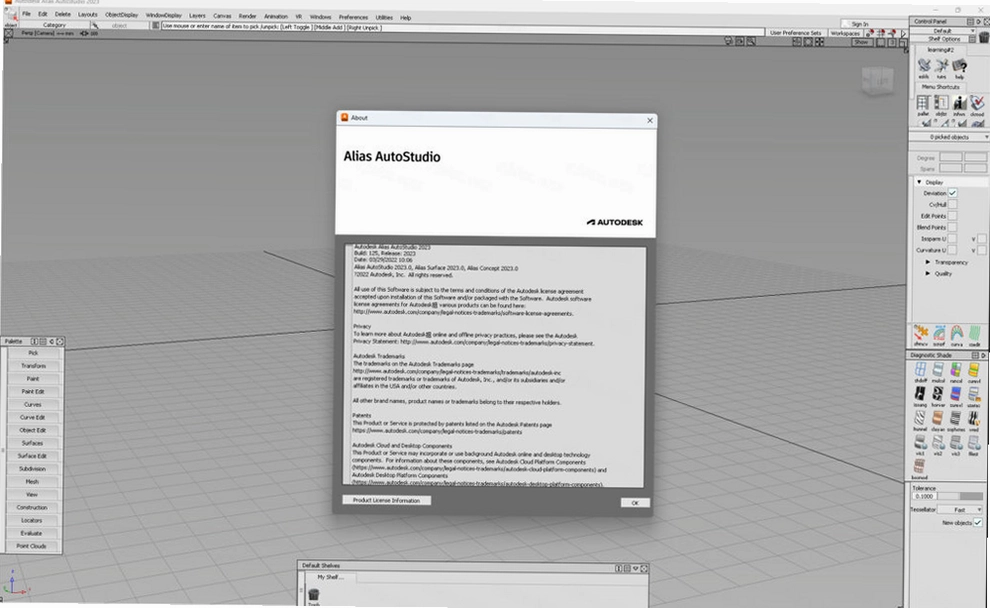Screen dimensions: 990x608
Task: Expand the Transparency section
Action: click(927, 261)
